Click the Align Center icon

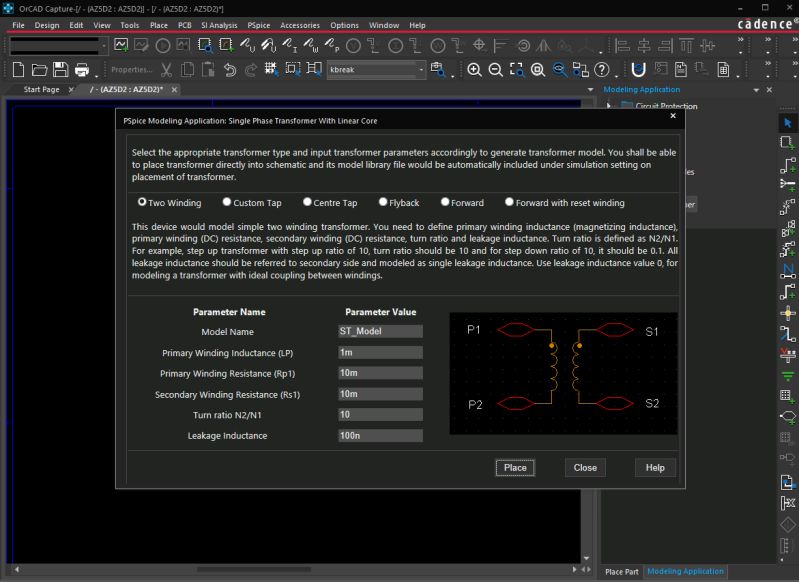tap(644, 45)
